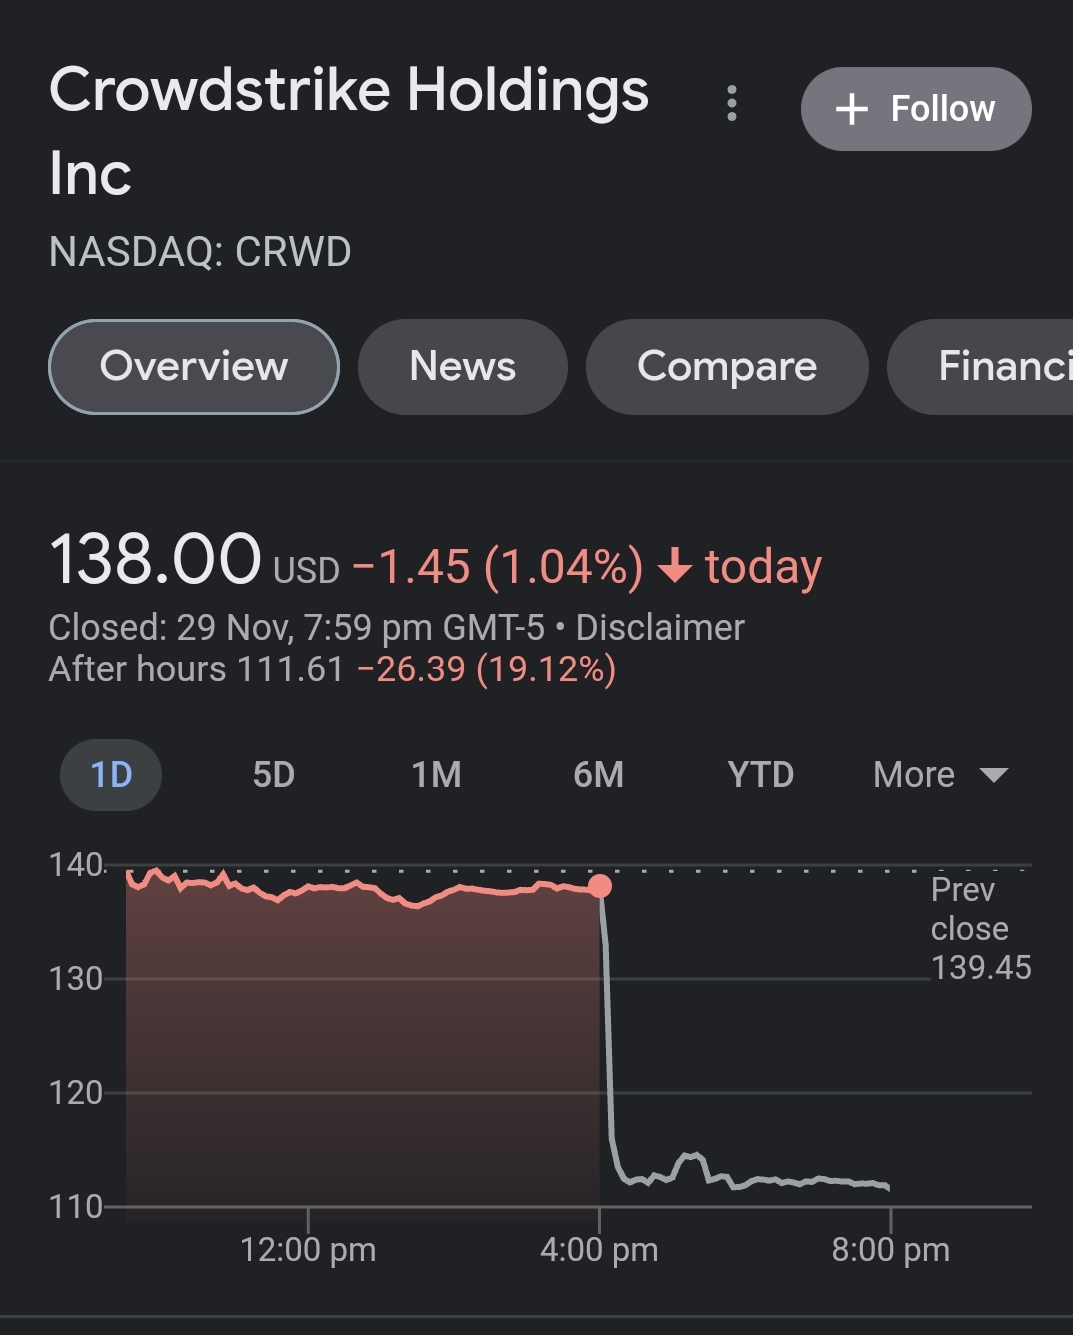The image size is (1073, 1335).
Task: Follow Crowdstrike Holdings stock
Action: point(916,109)
